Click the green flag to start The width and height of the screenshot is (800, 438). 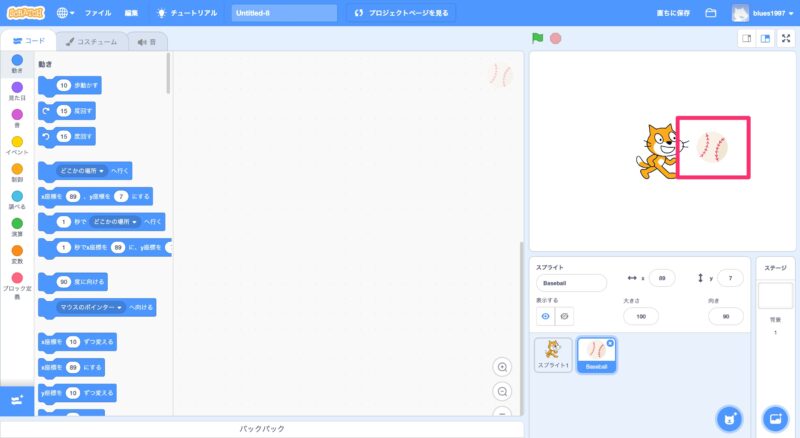[538, 38]
